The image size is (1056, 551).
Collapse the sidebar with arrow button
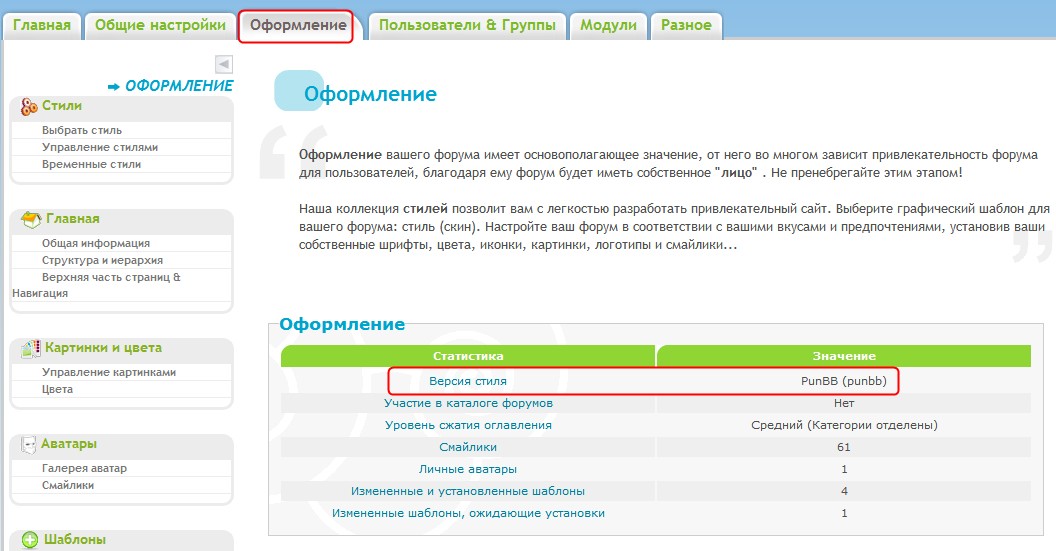(x=224, y=64)
